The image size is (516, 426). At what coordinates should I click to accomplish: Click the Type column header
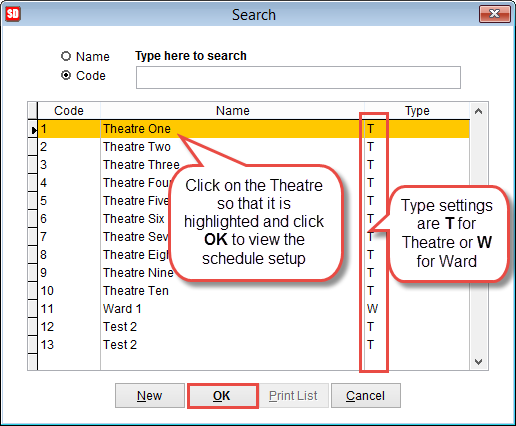[417, 111]
